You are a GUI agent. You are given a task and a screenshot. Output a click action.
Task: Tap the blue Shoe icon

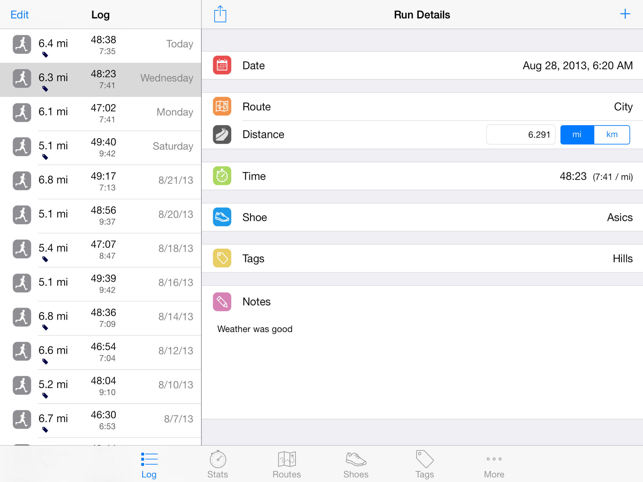tap(222, 217)
